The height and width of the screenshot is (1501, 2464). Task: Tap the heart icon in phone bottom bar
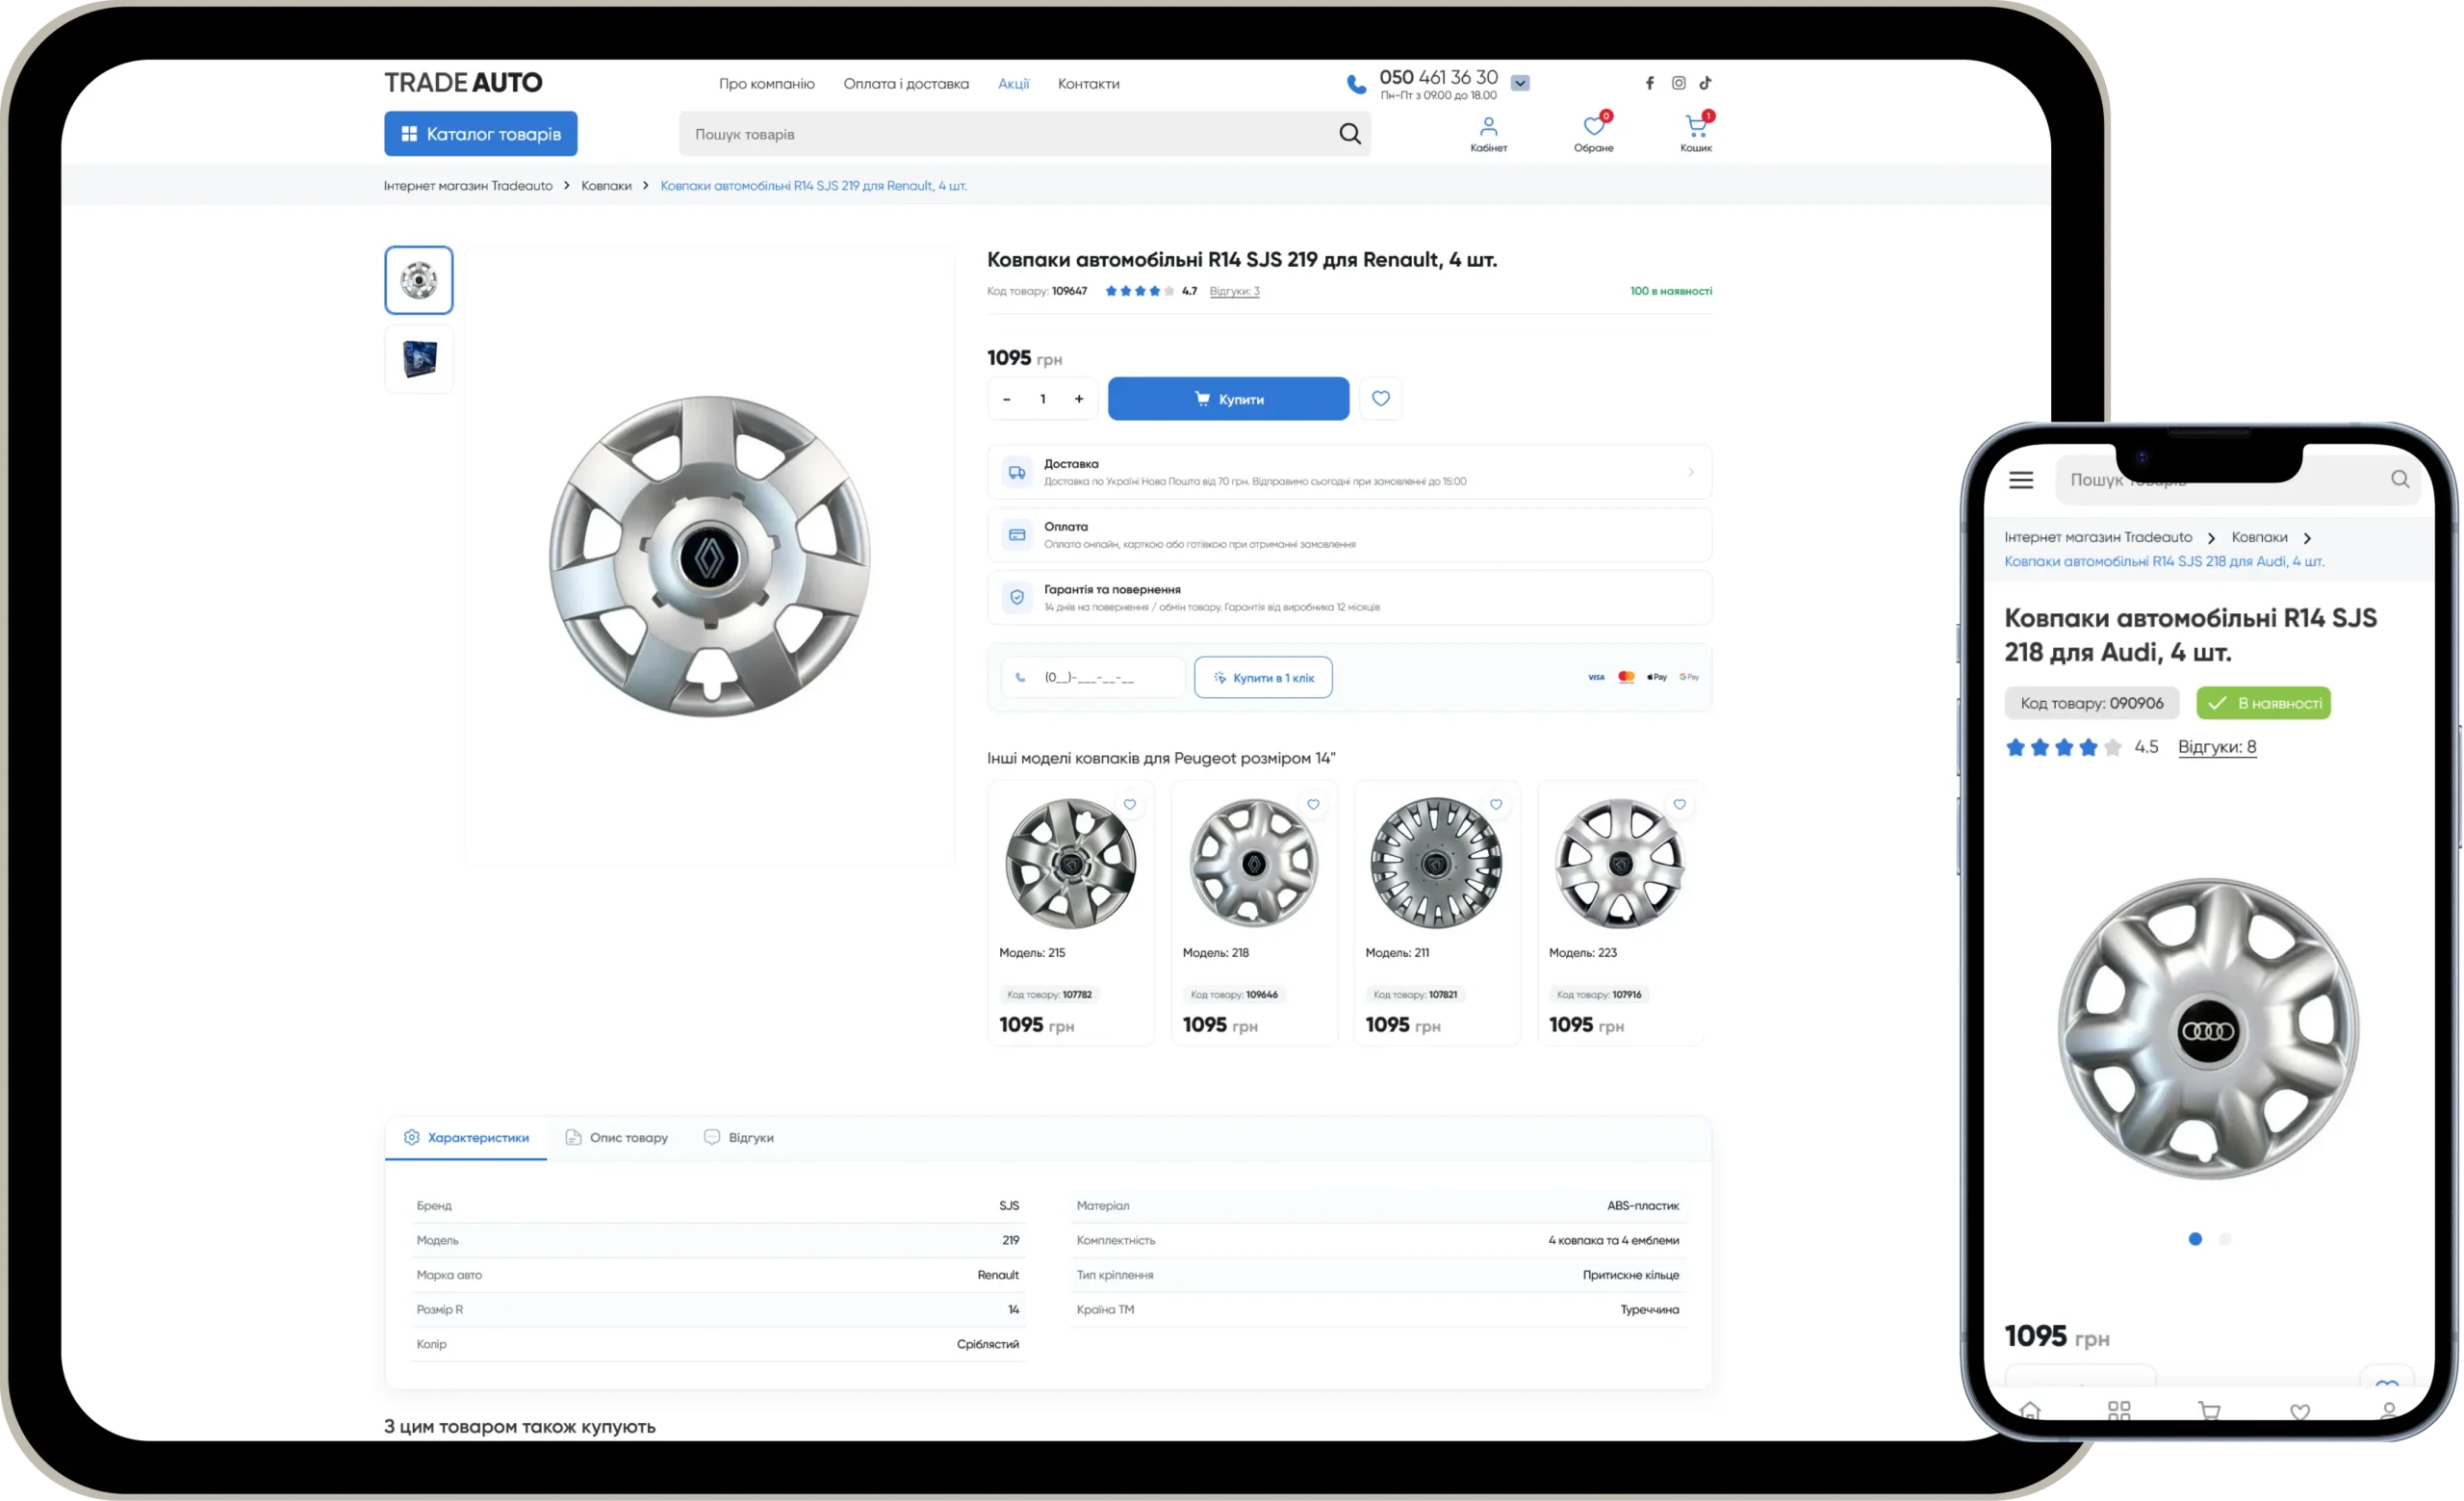(x=2300, y=1411)
